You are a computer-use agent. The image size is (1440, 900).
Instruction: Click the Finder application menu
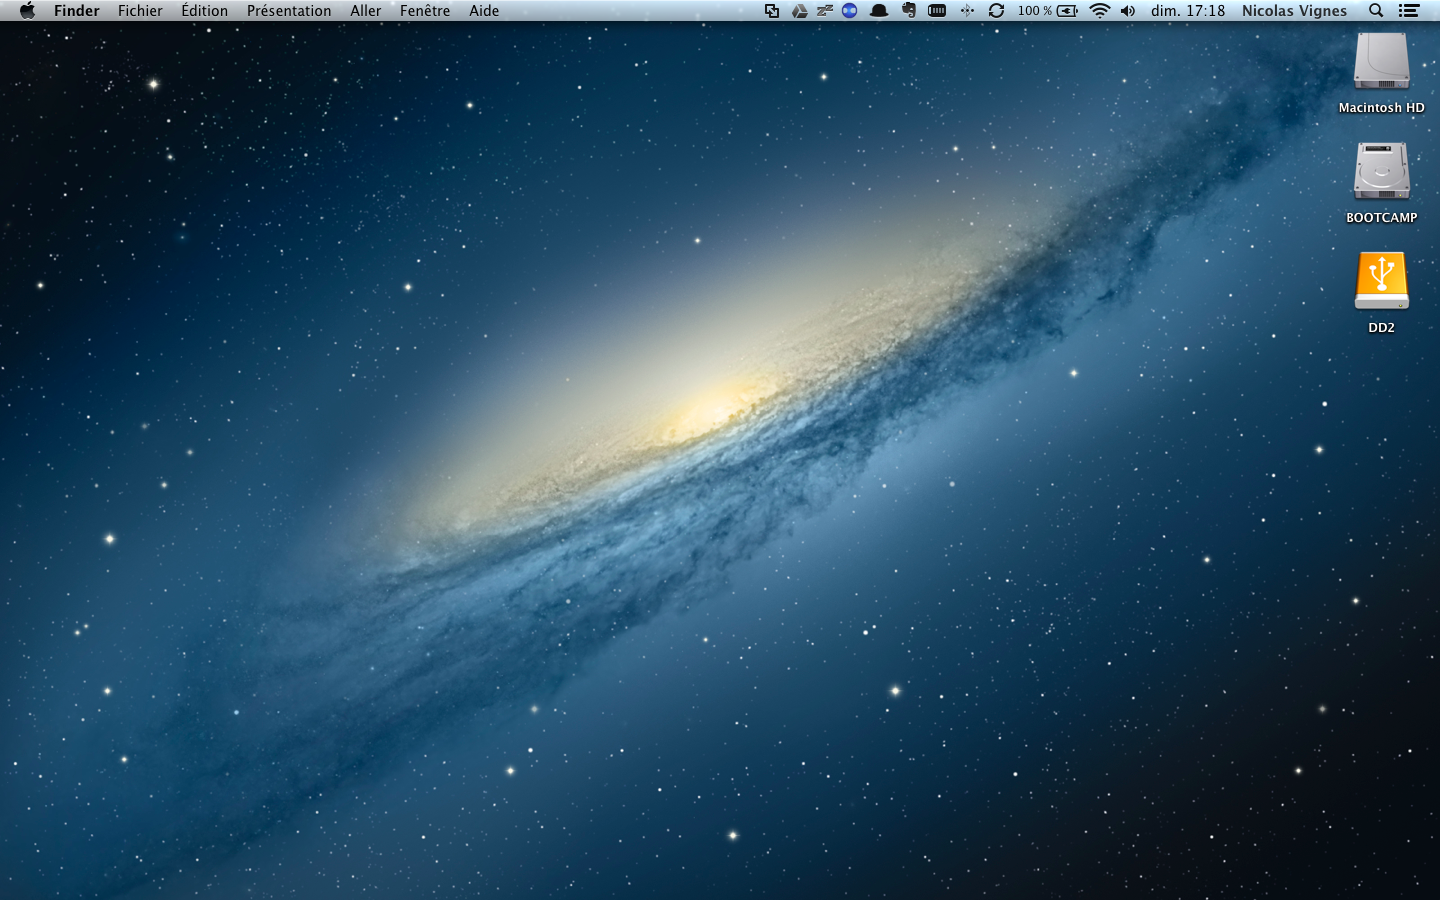tap(77, 11)
